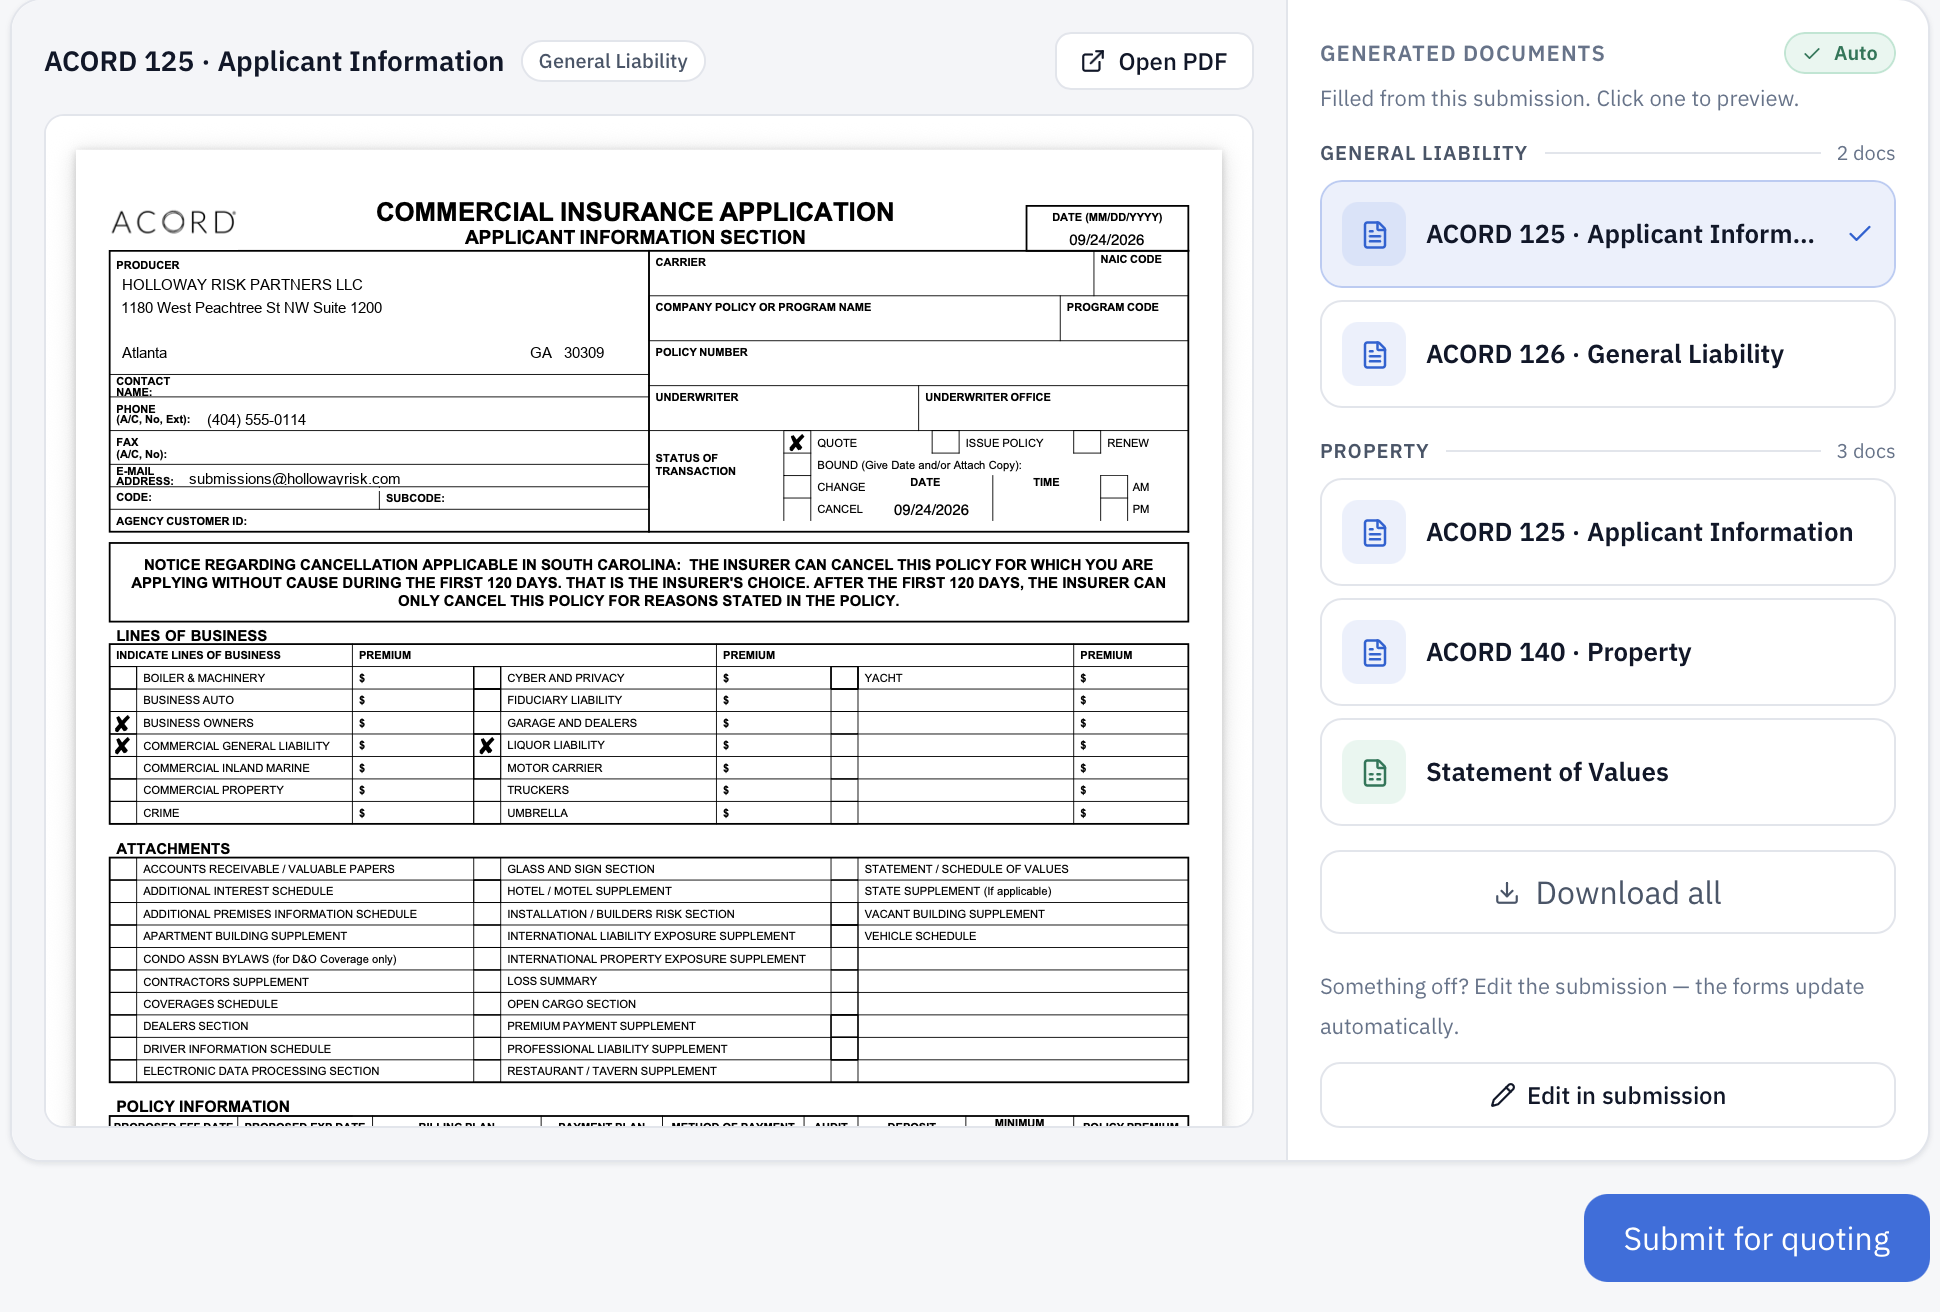1940x1312 pixels.
Task: Check the CONTRACTORS SUPPLEMENT attachment checkbox
Action: click(x=122, y=981)
